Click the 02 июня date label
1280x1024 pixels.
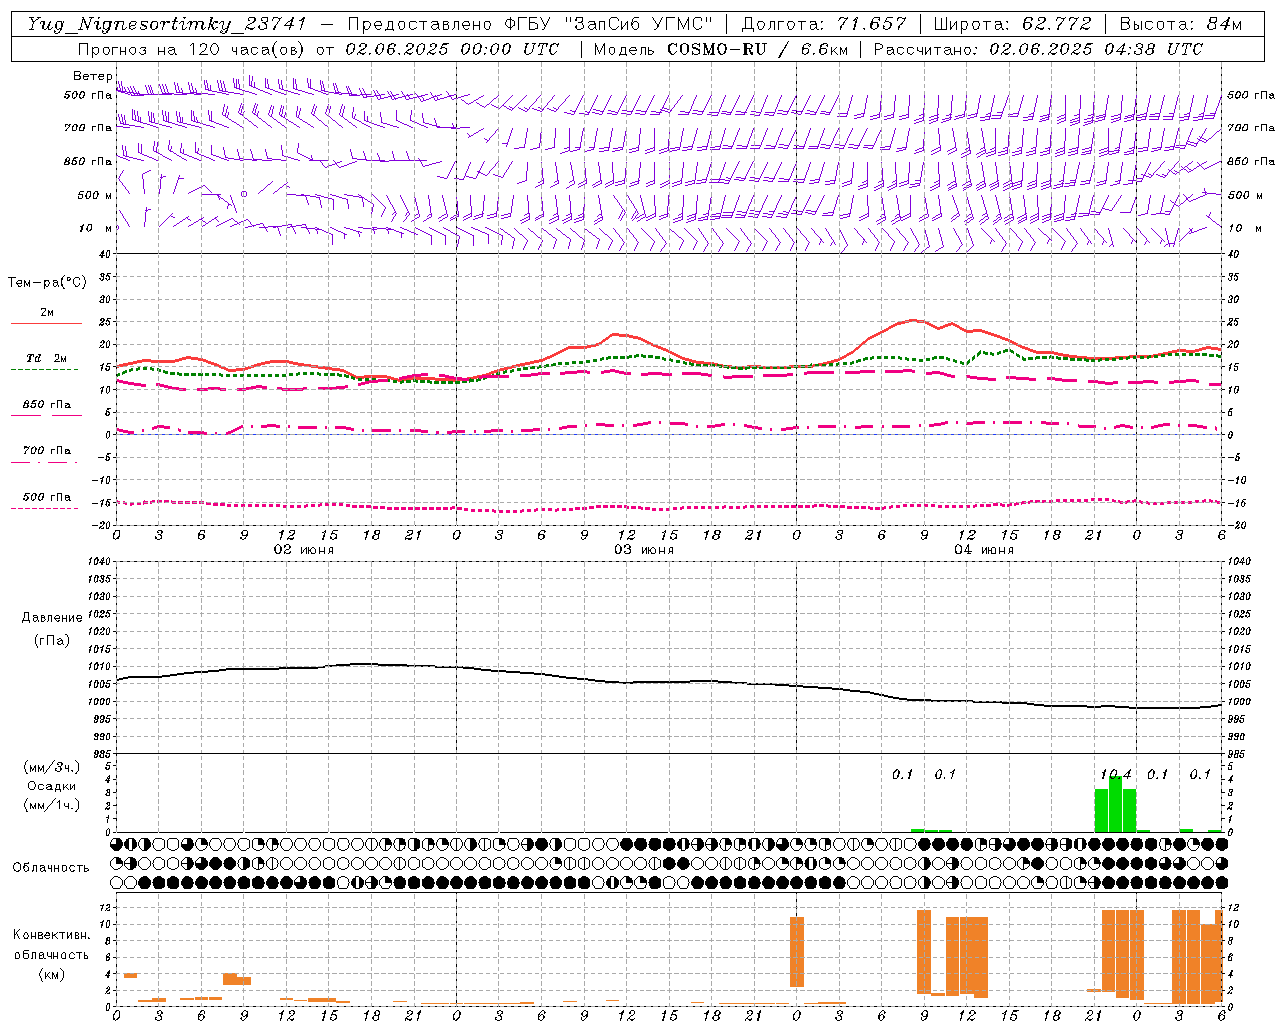coord(304,550)
